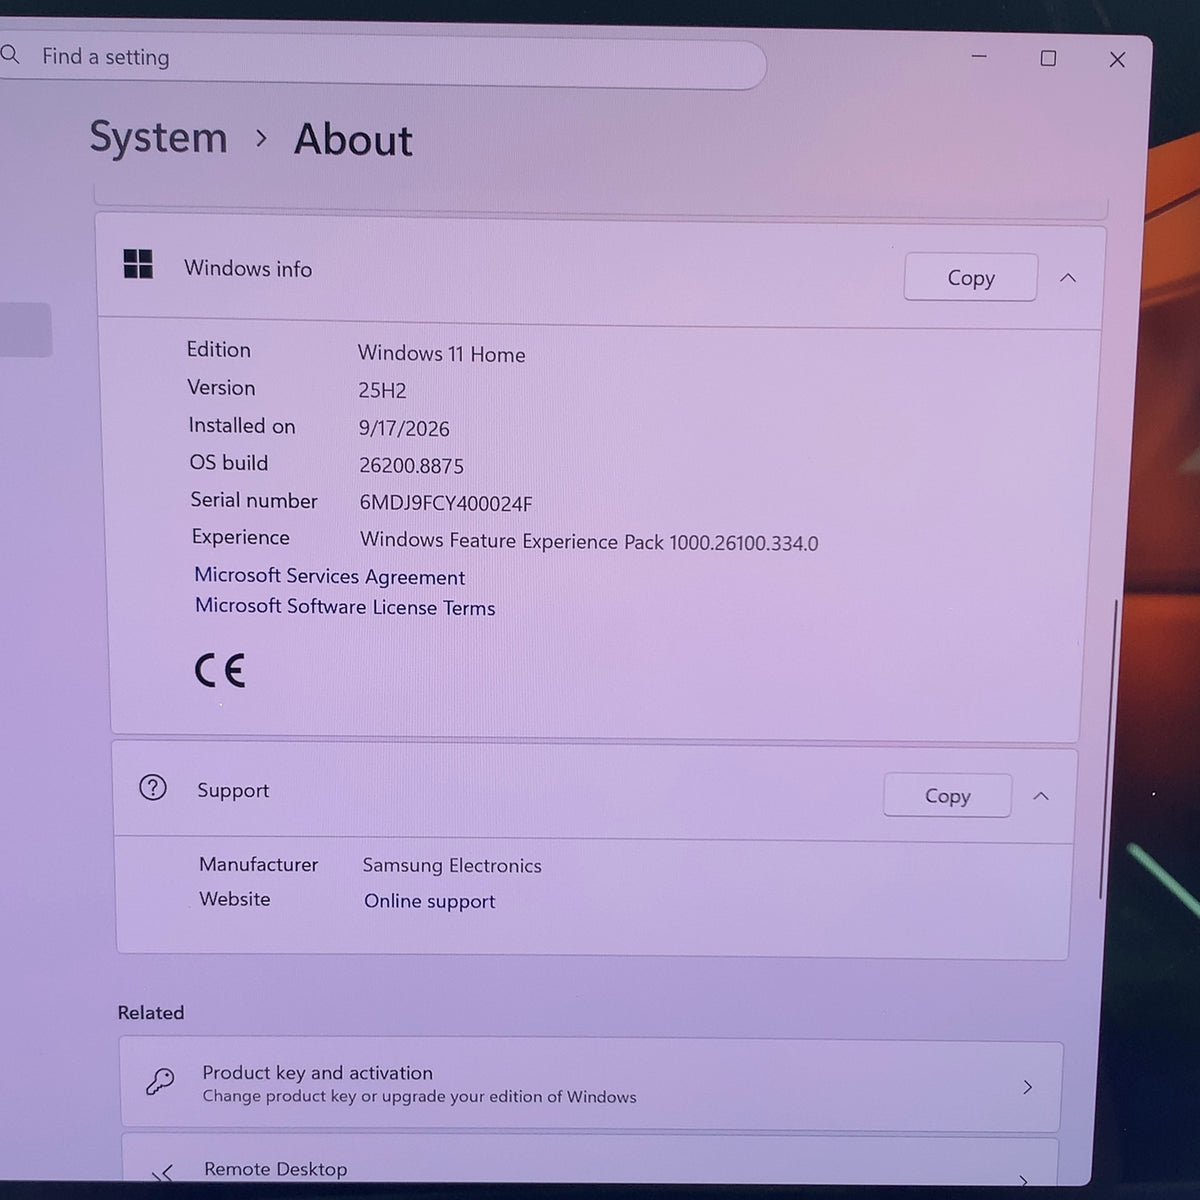Click the Support question mark icon

(x=153, y=788)
